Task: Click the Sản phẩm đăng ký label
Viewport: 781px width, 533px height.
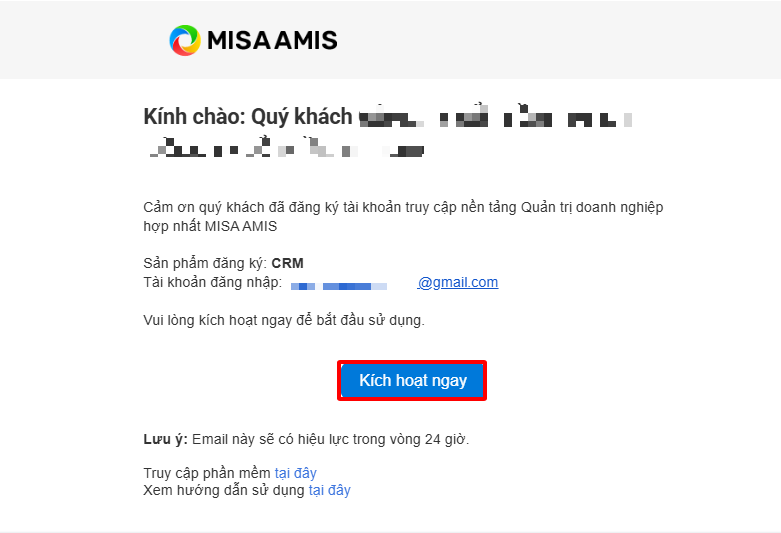Action: pyautogui.click(x=205, y=263)
